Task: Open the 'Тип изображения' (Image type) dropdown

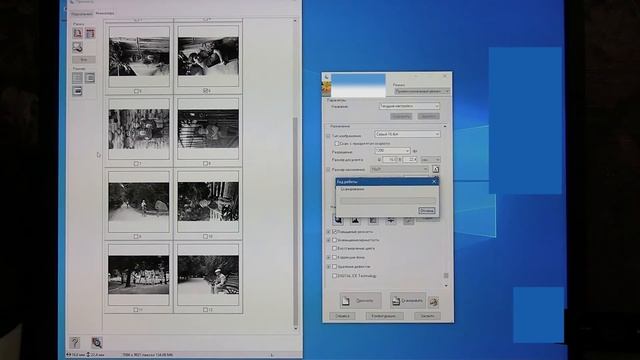Action: click(407, 134)
